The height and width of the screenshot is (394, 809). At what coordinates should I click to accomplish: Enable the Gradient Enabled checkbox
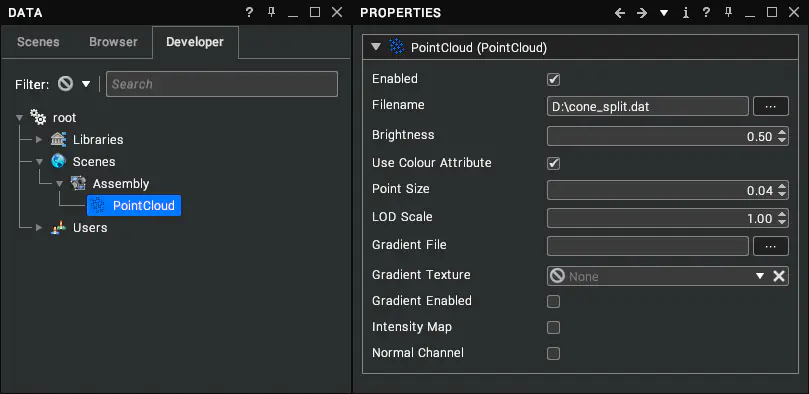(x=554, y=301)
